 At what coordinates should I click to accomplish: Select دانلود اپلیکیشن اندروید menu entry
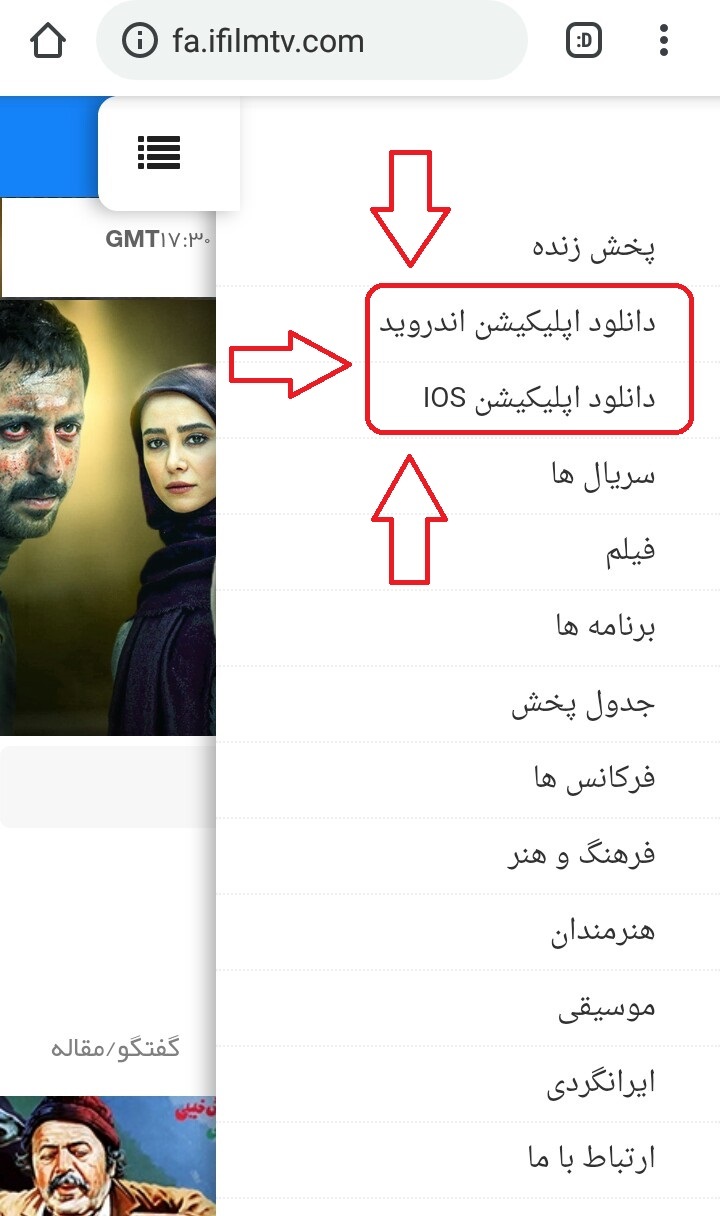[468, 324]
